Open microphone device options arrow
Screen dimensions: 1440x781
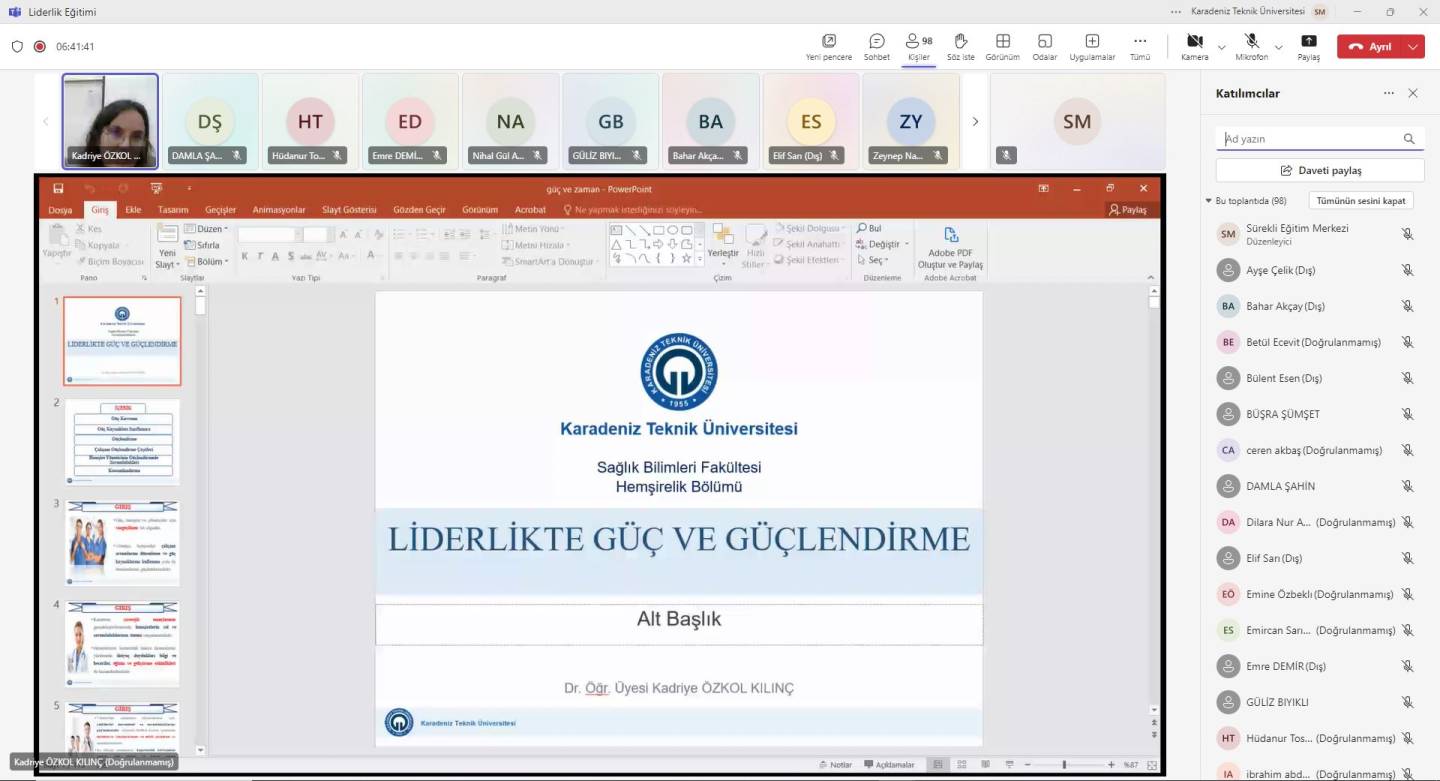tap(1278, 47)
